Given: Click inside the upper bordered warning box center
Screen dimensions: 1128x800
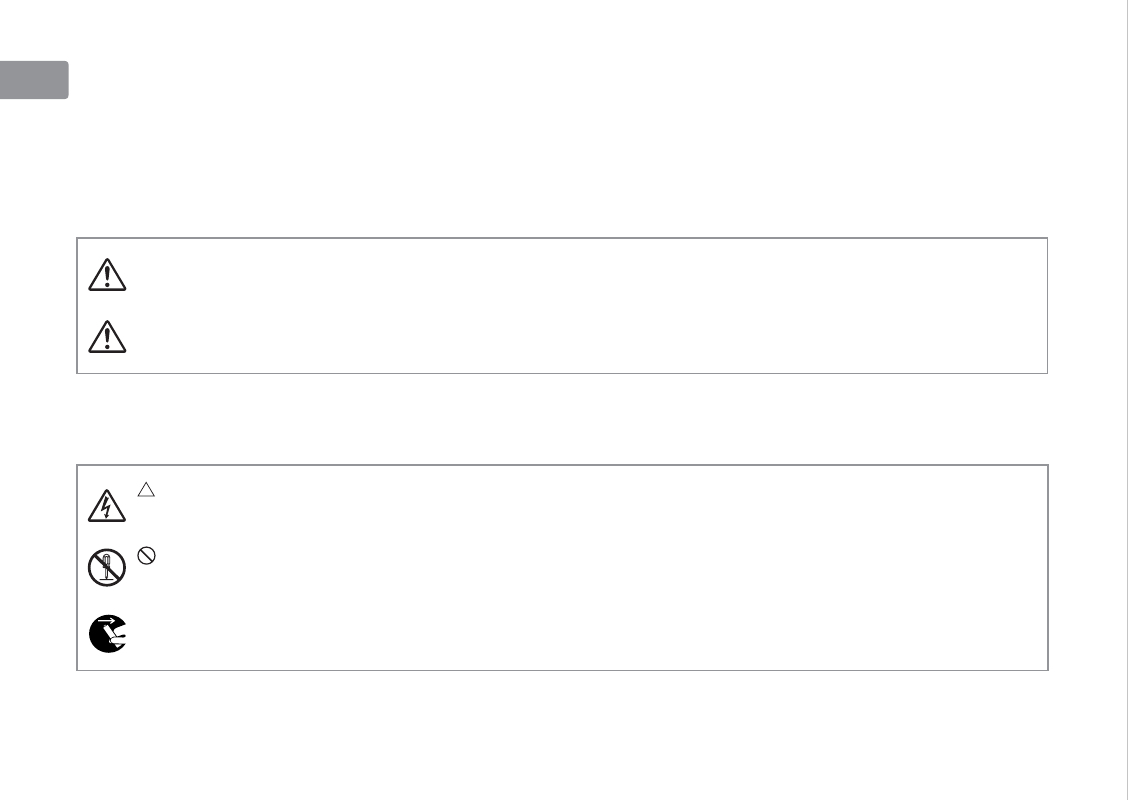Looking at the screenshot, I should coord(562,306).
